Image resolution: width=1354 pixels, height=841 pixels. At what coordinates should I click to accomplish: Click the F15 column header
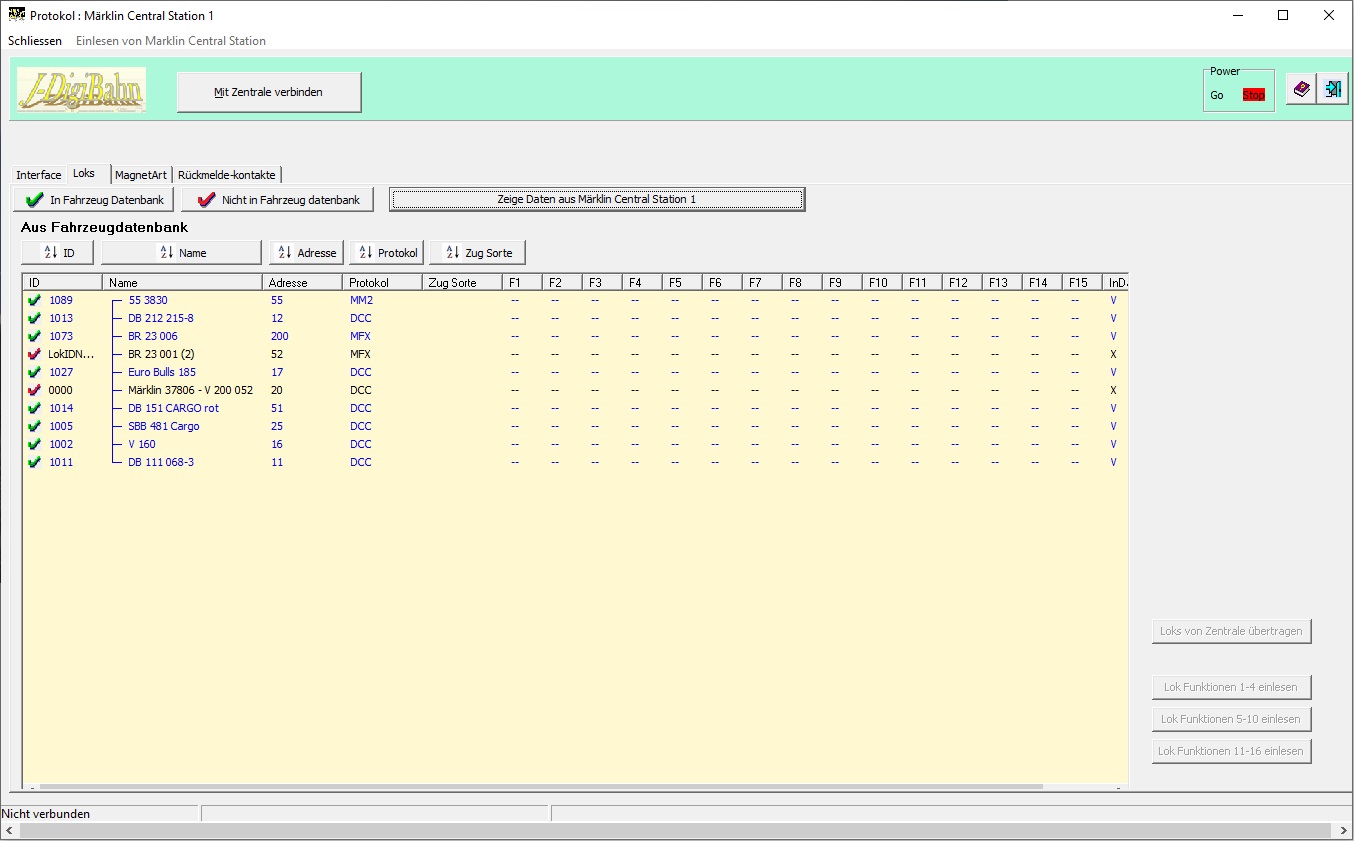pyautogui.click(x=1082, y=283)
